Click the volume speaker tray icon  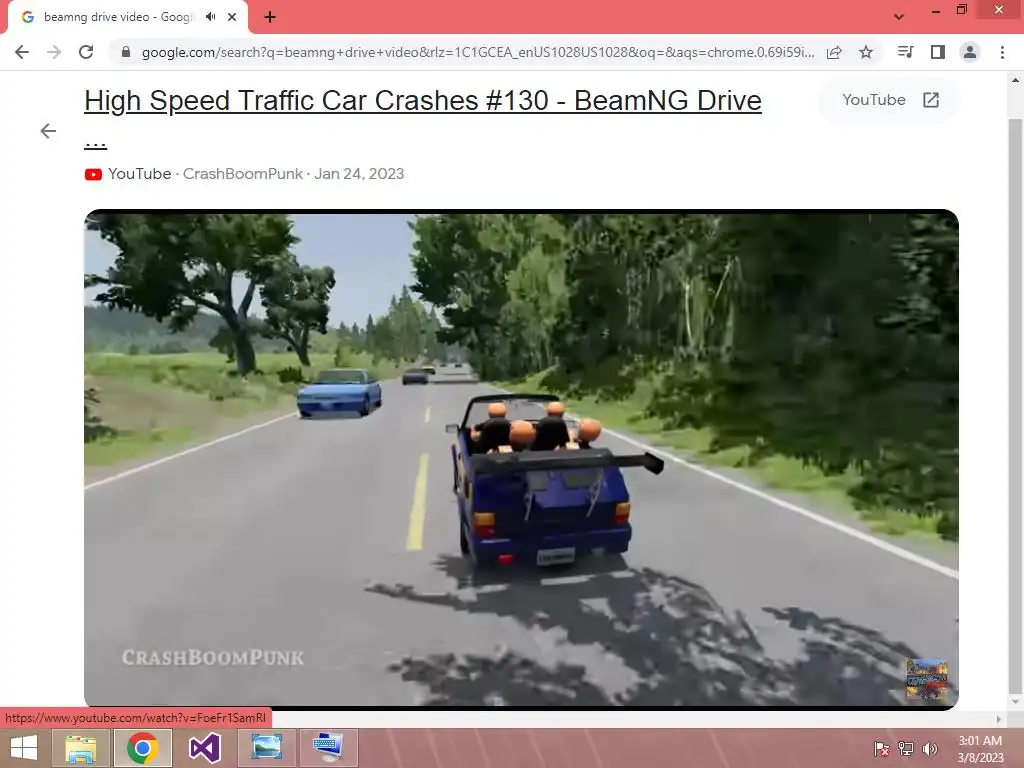pos(930,749)
